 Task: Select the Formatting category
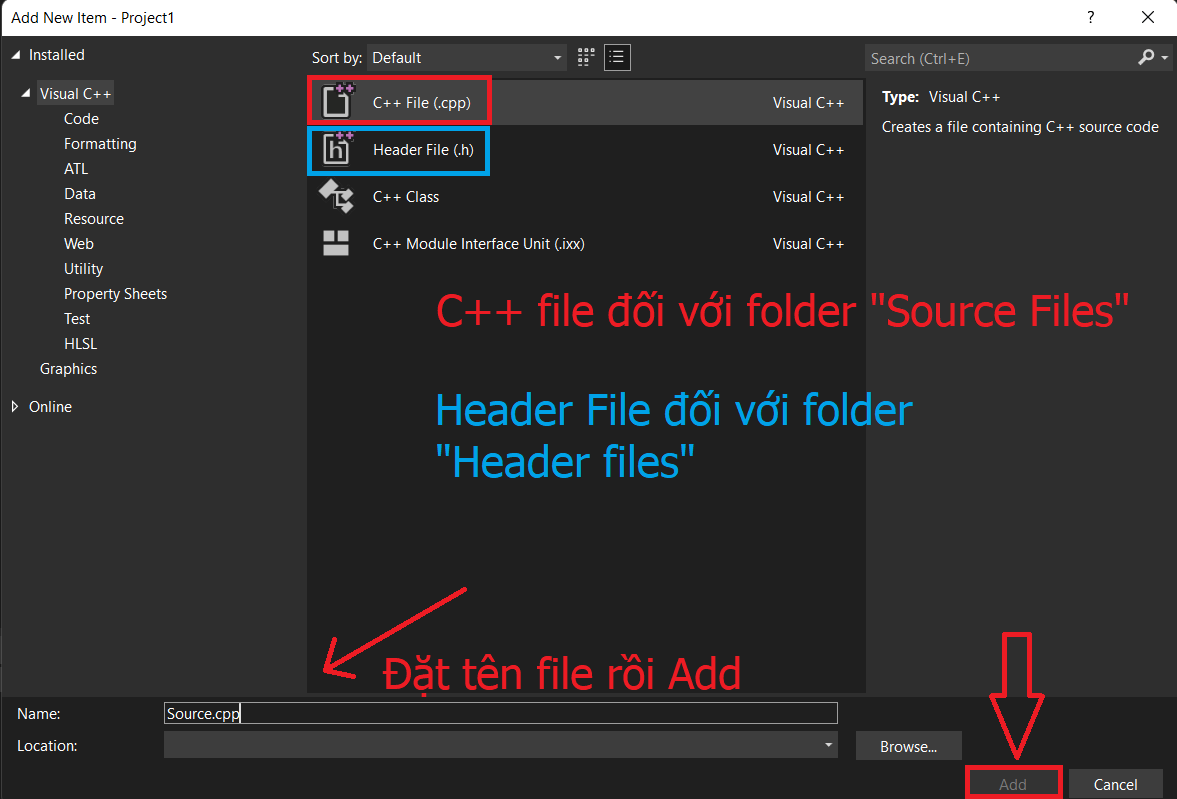[100, 144]
